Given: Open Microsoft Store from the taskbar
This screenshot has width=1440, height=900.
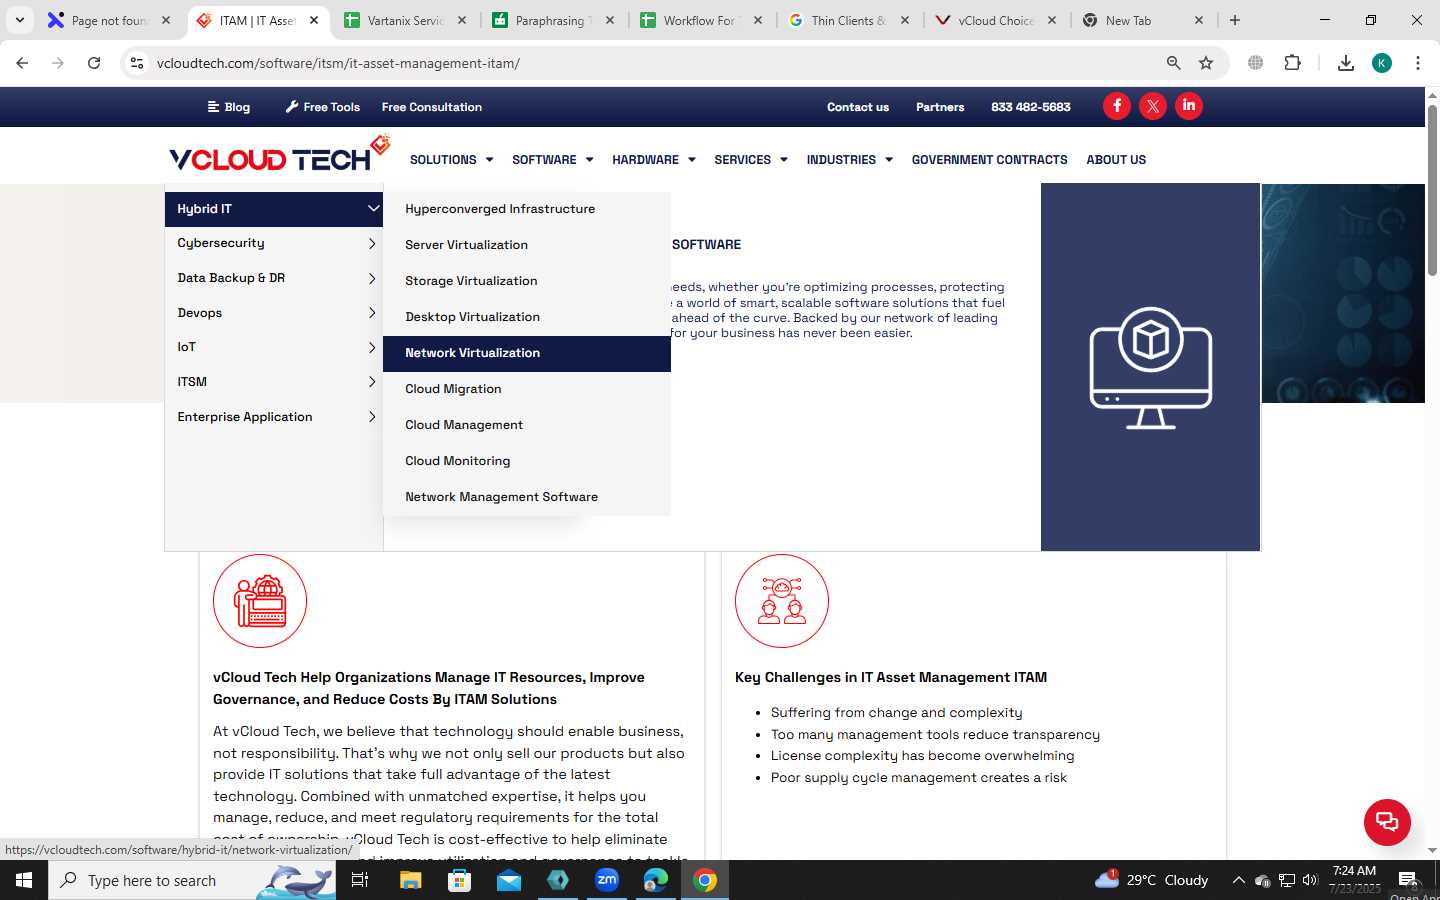Looking at the screenshot, I should point(459,880).
